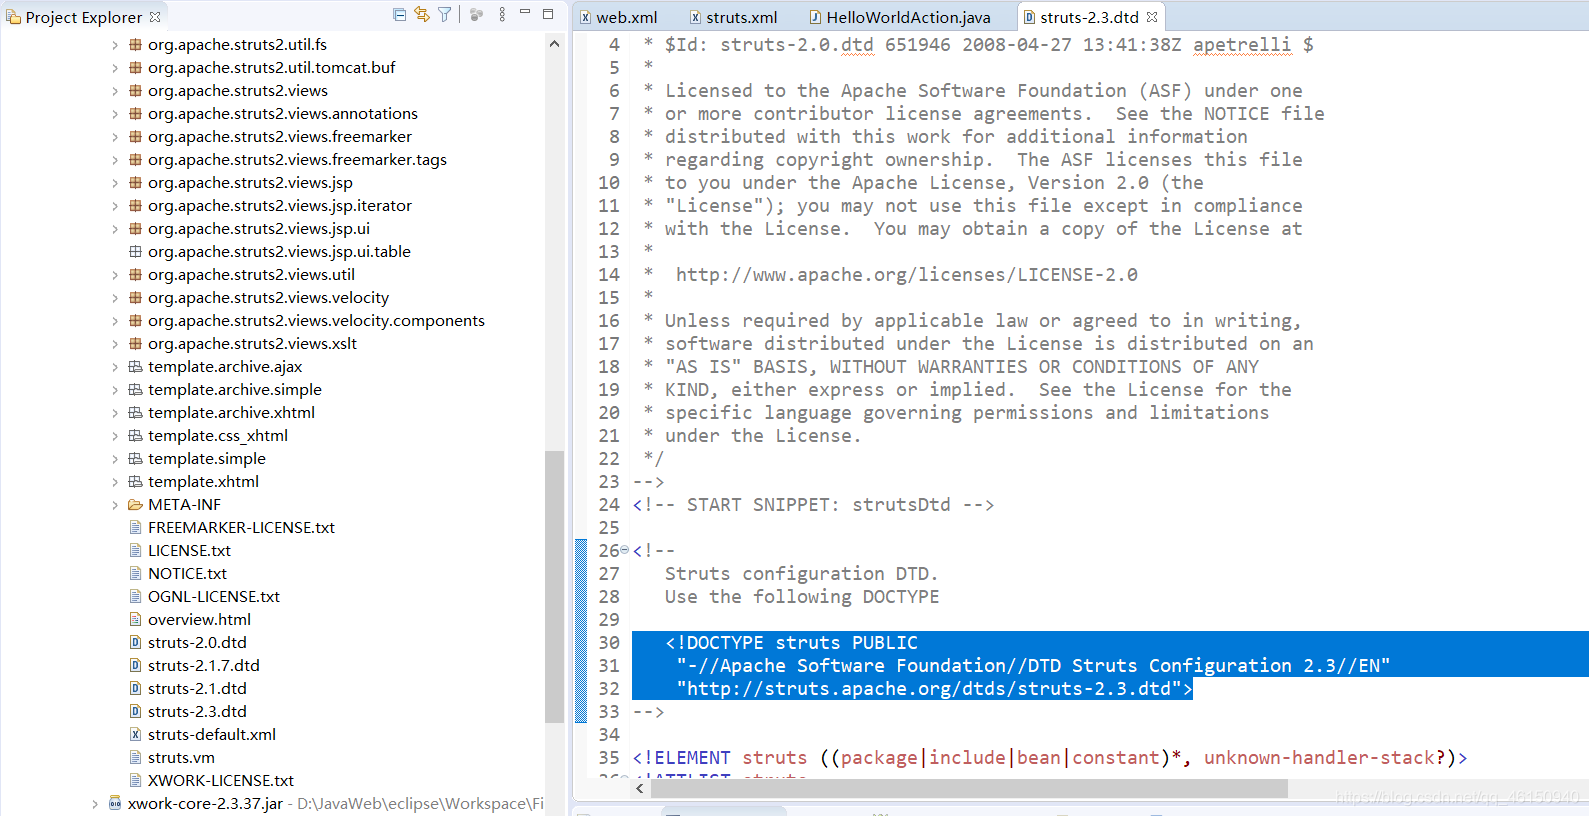1589x816 pixels.
Task: Expand org.apache.struts2.views.freemarker.tags package
Action: (x=115, y=160)
